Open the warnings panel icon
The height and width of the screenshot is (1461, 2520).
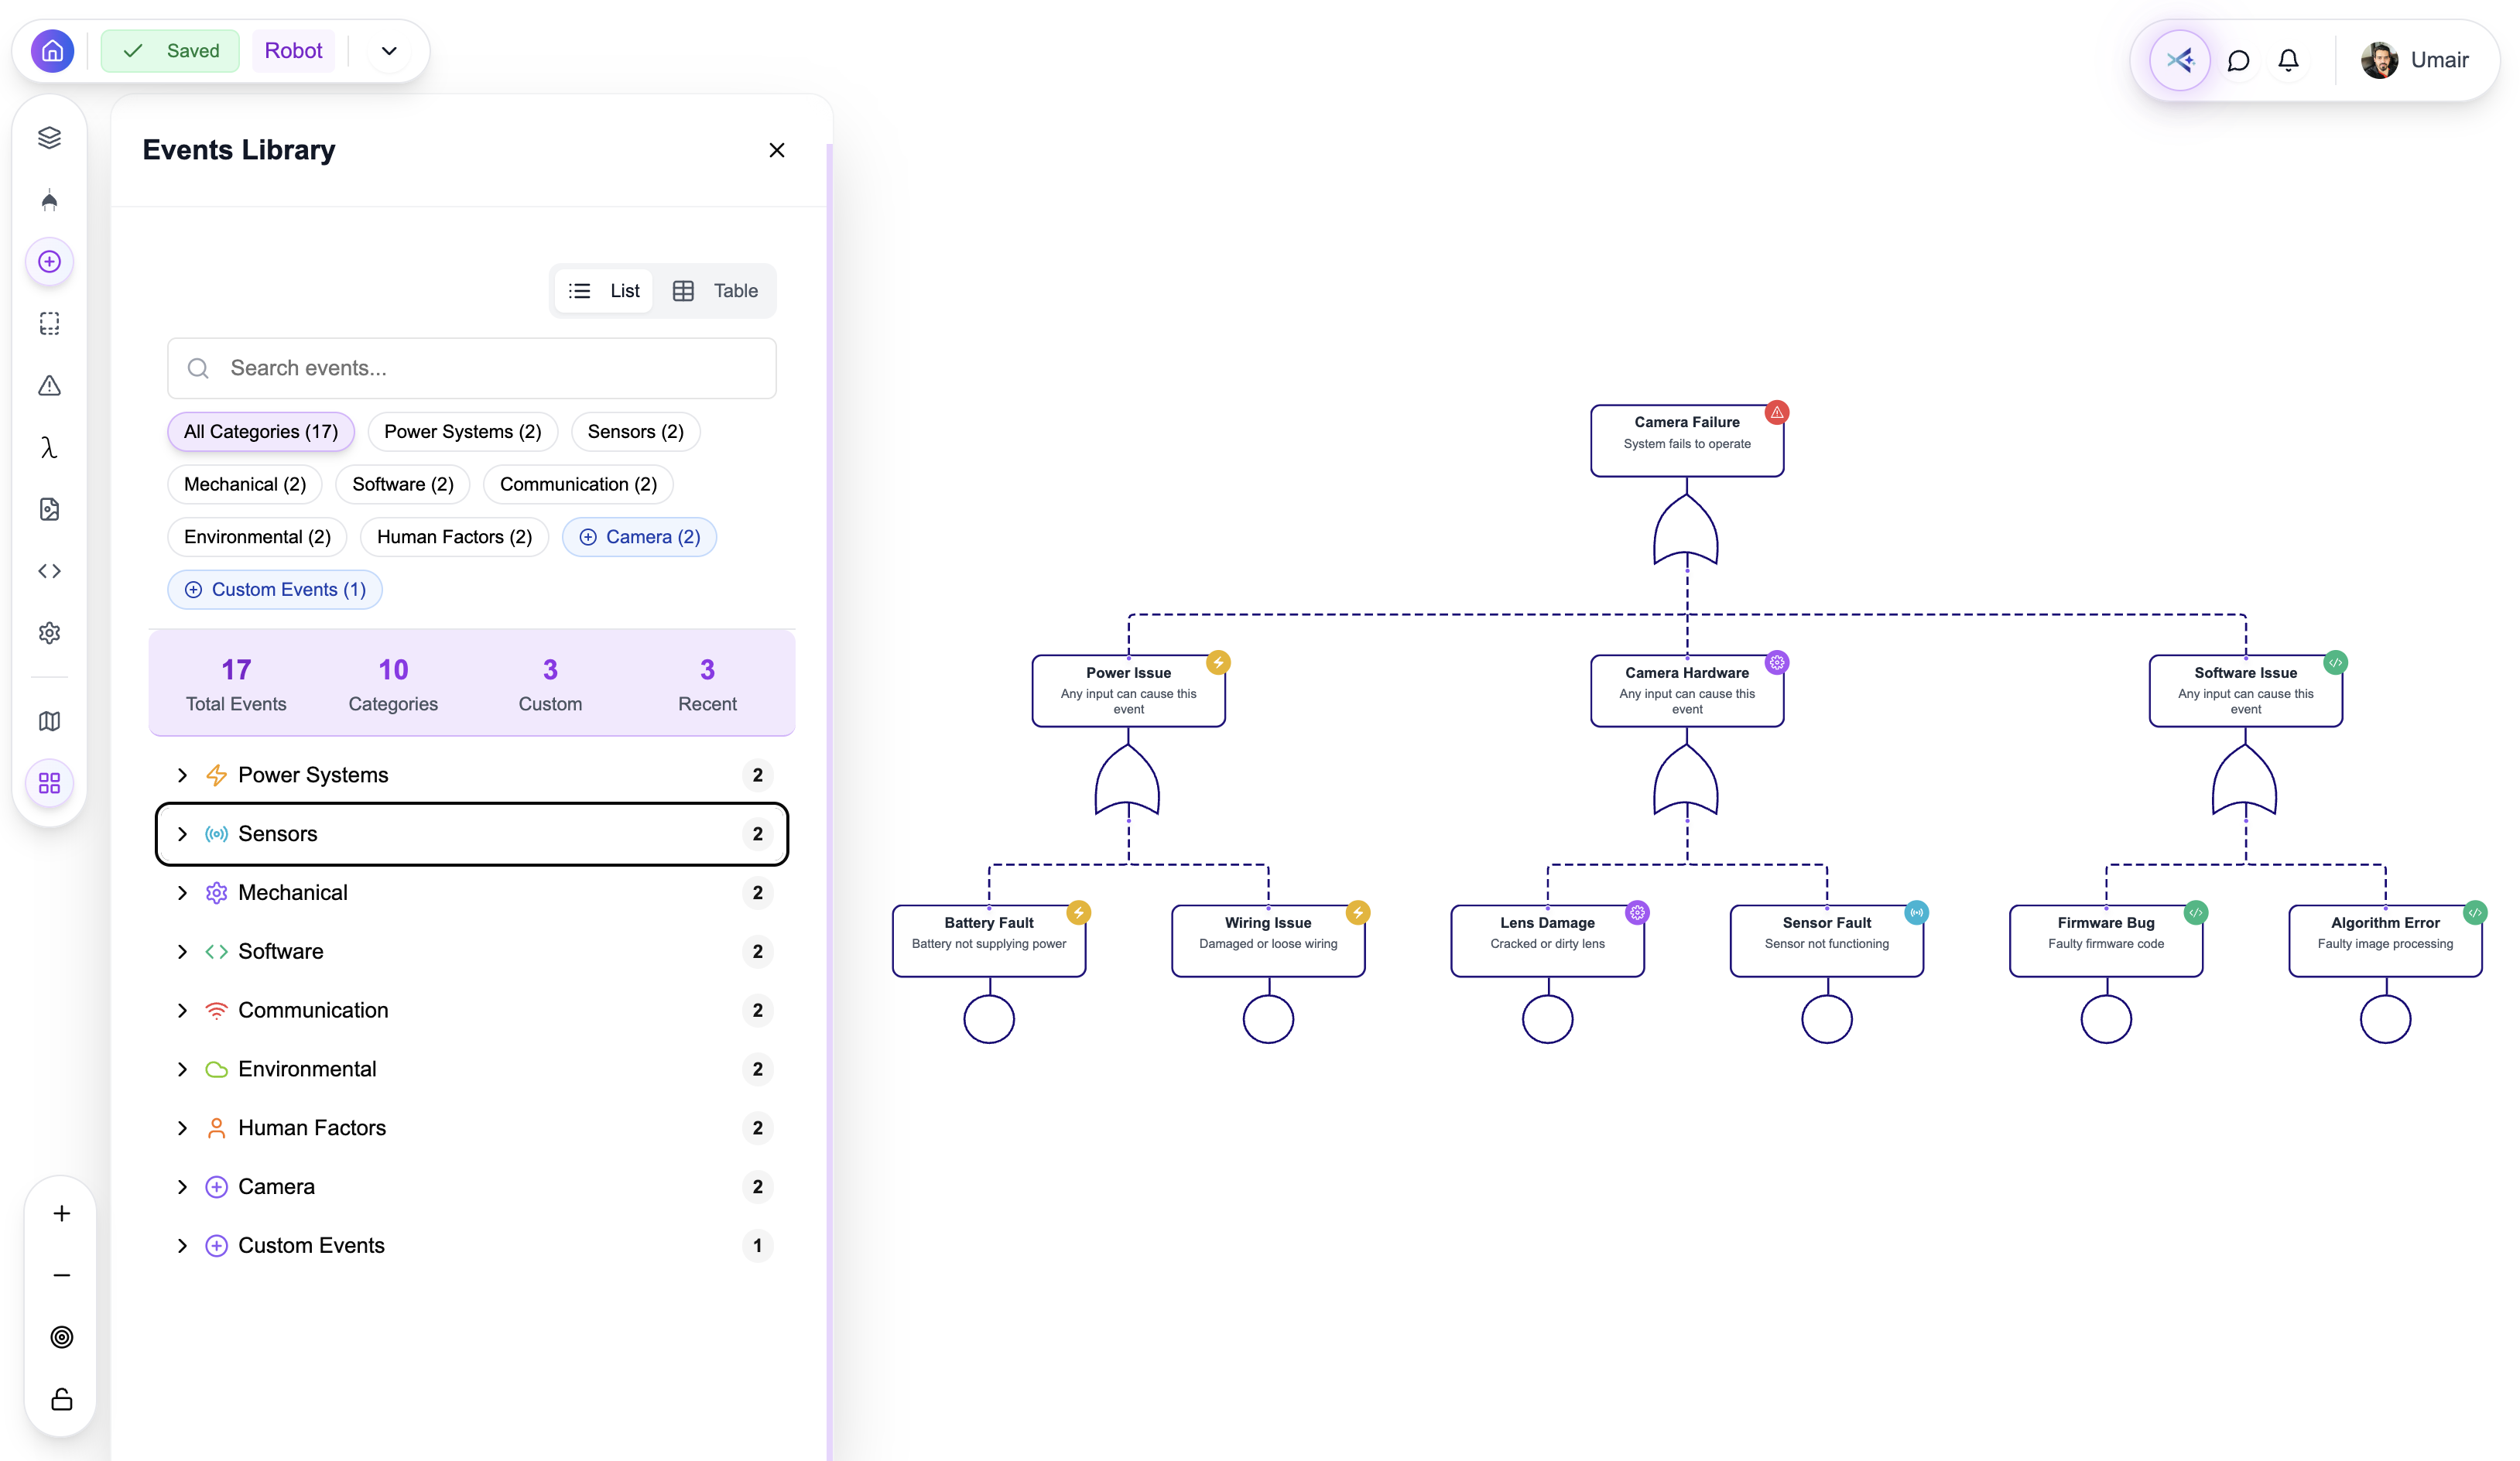click(49, 385)
